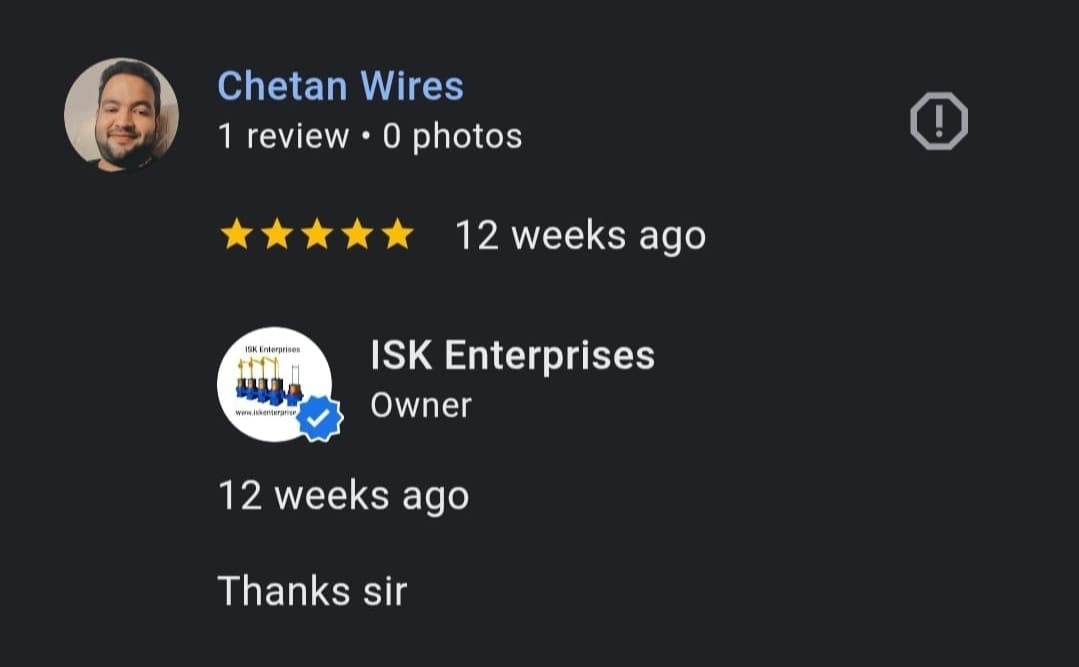This screenshot has width=1079, height=667.
Task: Select the fourth yellow rating star
Action: pyautogui.click(x=358, y=234)
